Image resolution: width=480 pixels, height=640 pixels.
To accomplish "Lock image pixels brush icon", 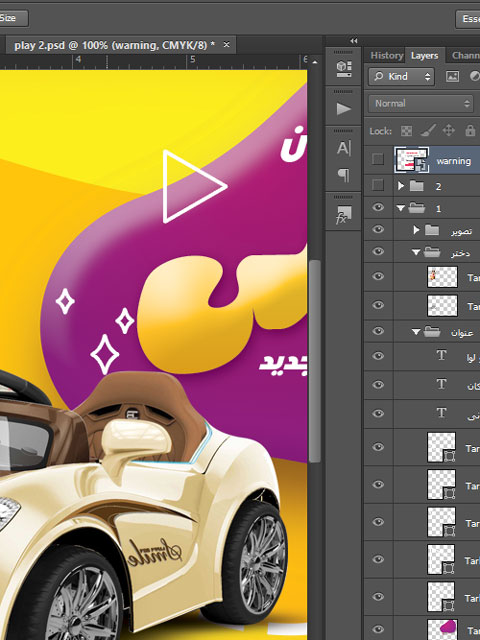I will tap(427, 131).
